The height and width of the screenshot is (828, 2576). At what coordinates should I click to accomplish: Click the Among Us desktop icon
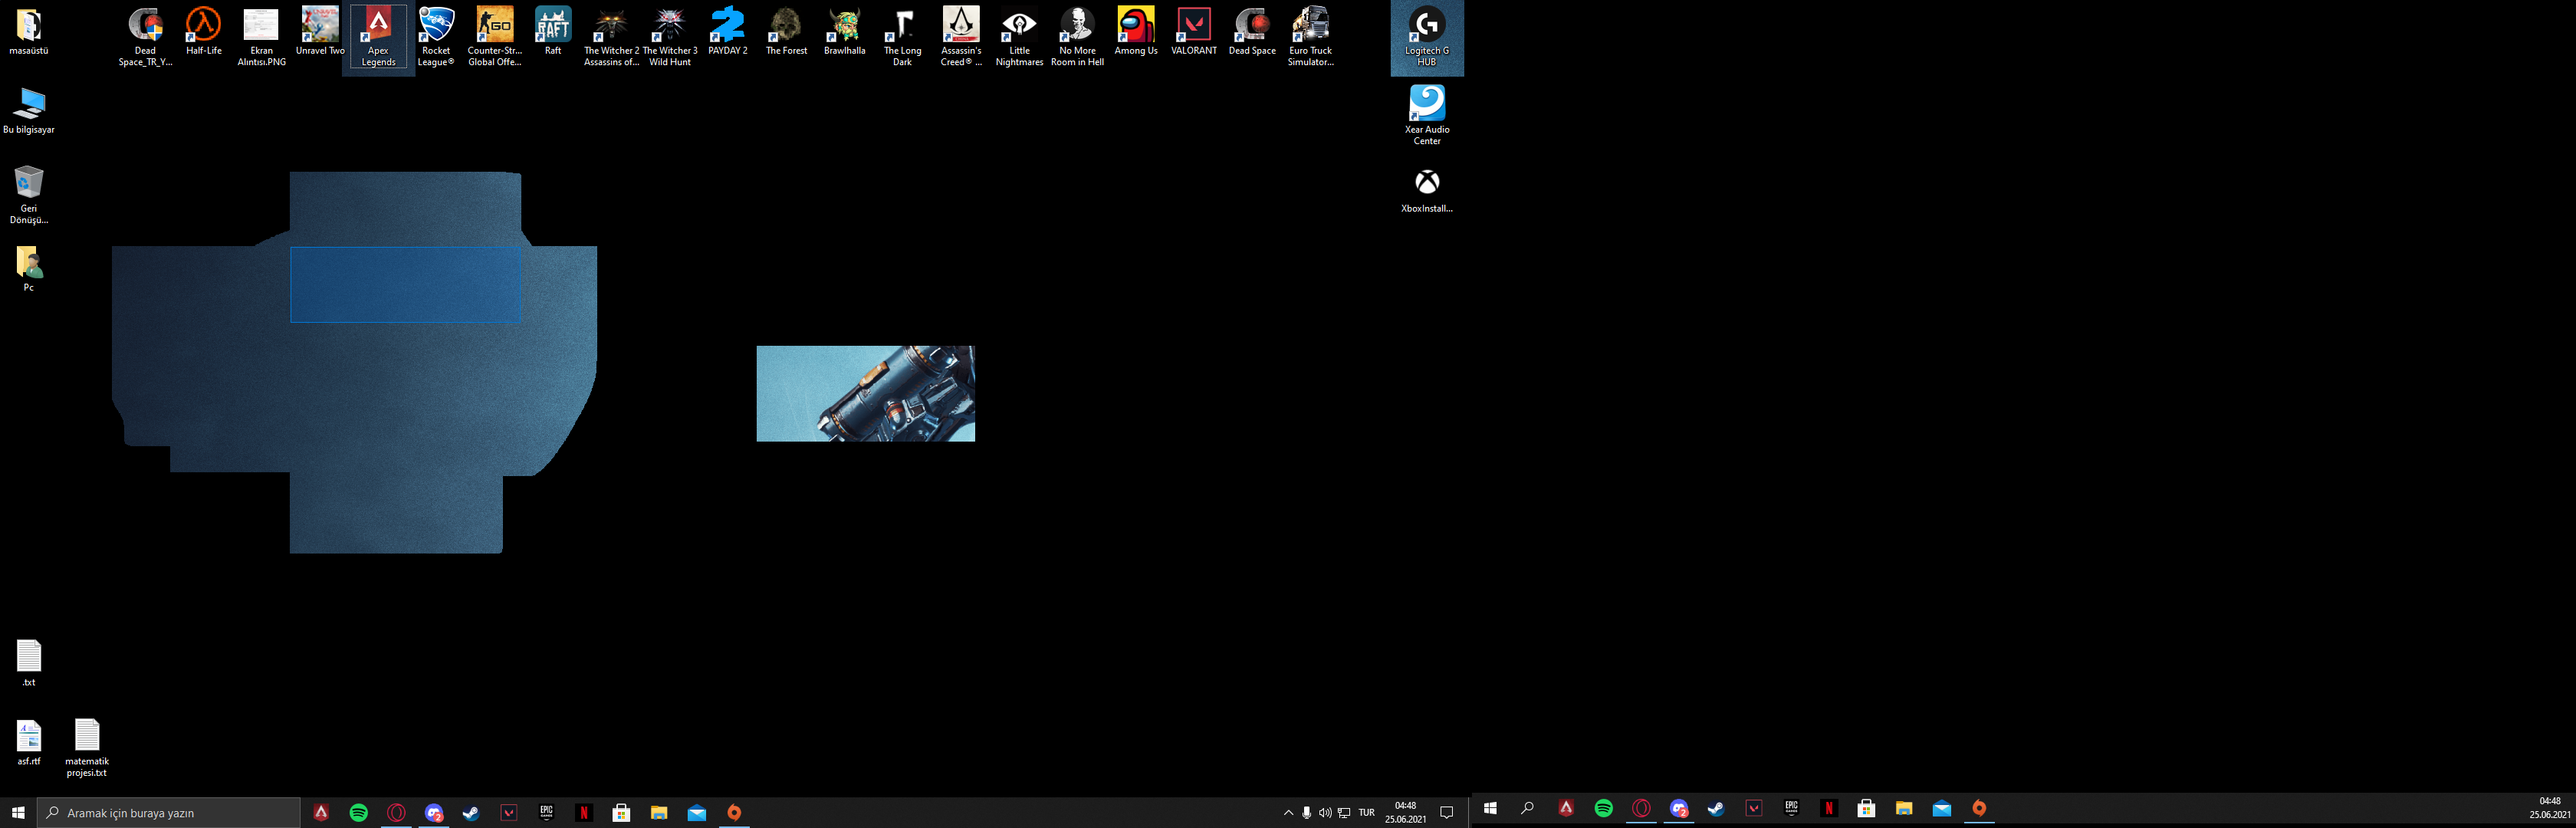(1135, 27)
